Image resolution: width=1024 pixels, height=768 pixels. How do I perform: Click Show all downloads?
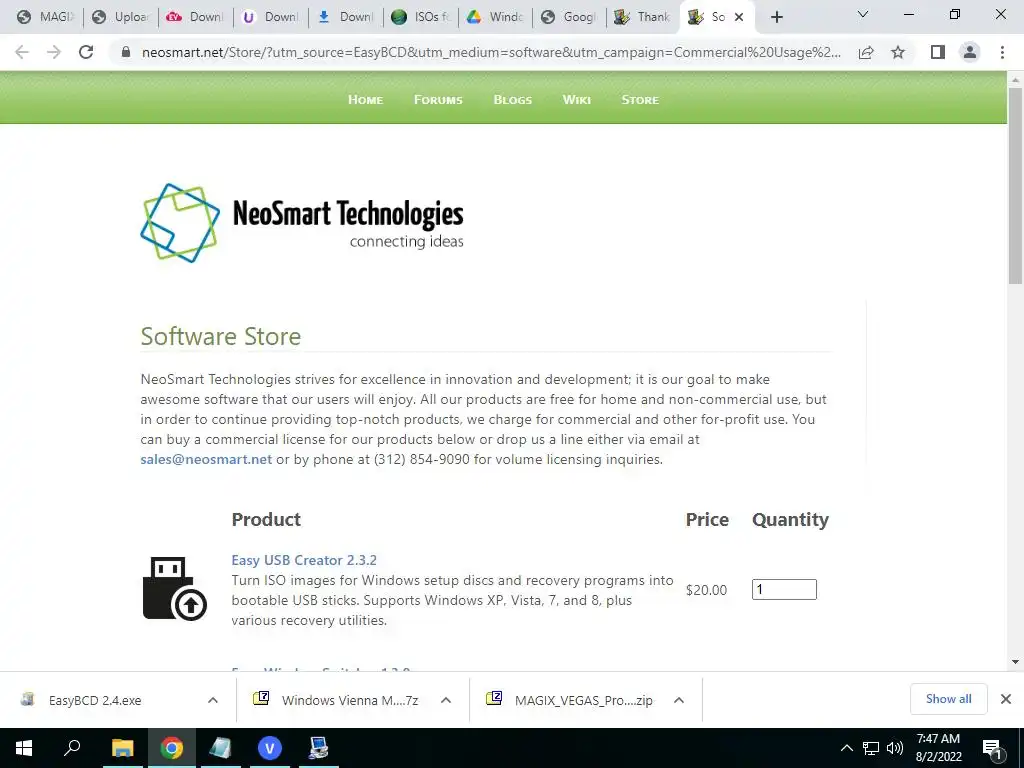pyautogui.click(x=948, y=699)
